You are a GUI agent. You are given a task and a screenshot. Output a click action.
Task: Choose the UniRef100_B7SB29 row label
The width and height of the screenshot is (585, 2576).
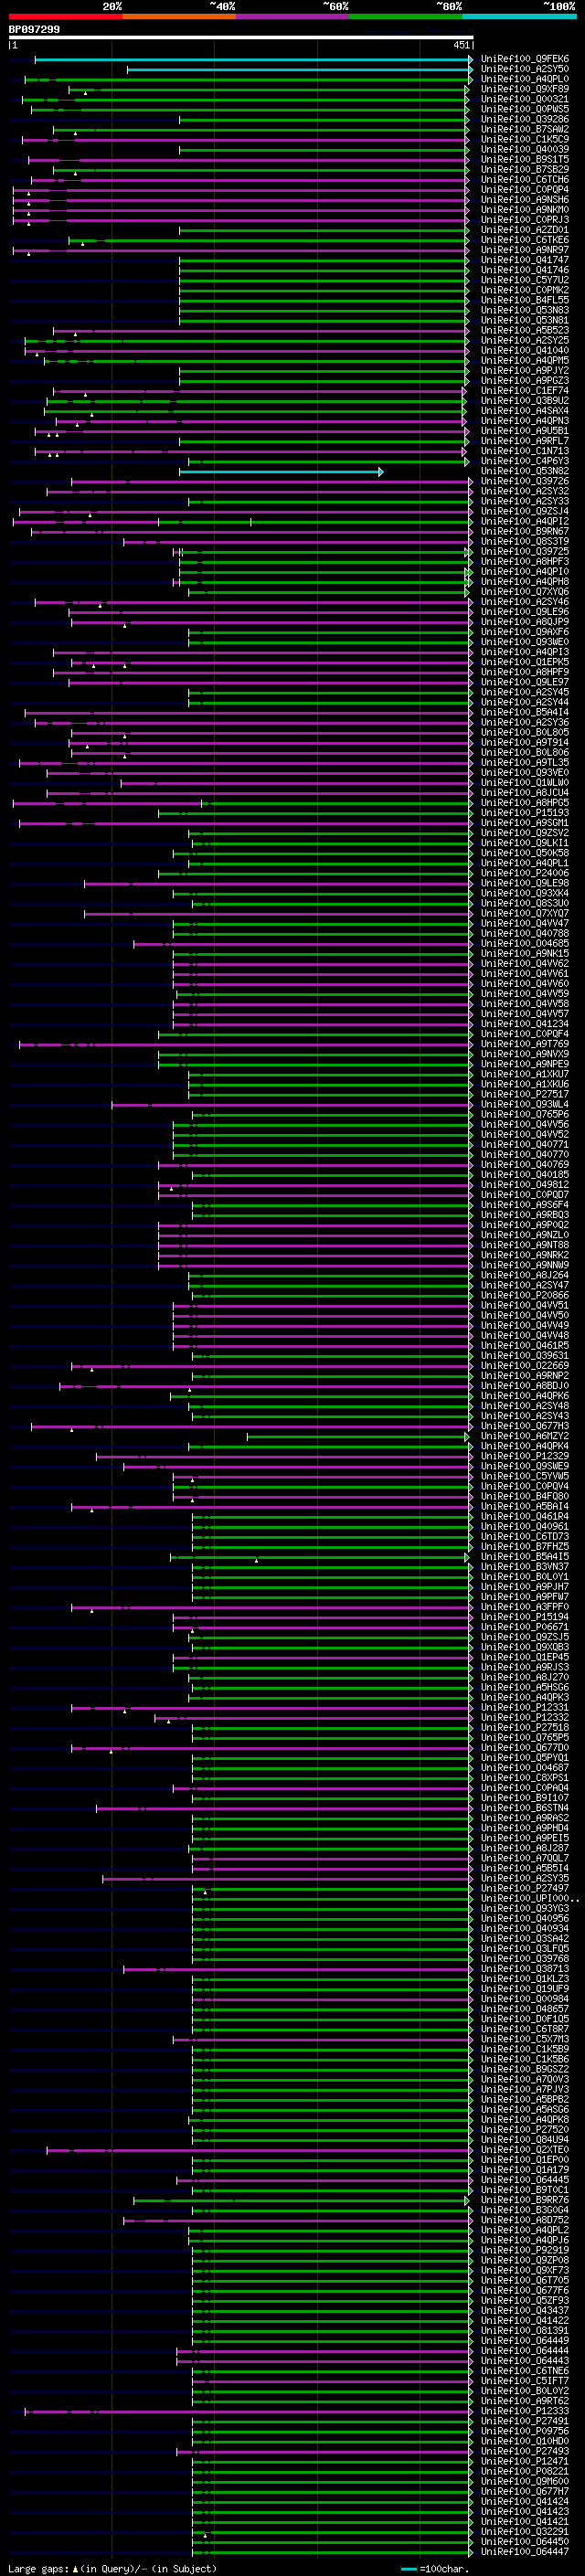[525, 169]
